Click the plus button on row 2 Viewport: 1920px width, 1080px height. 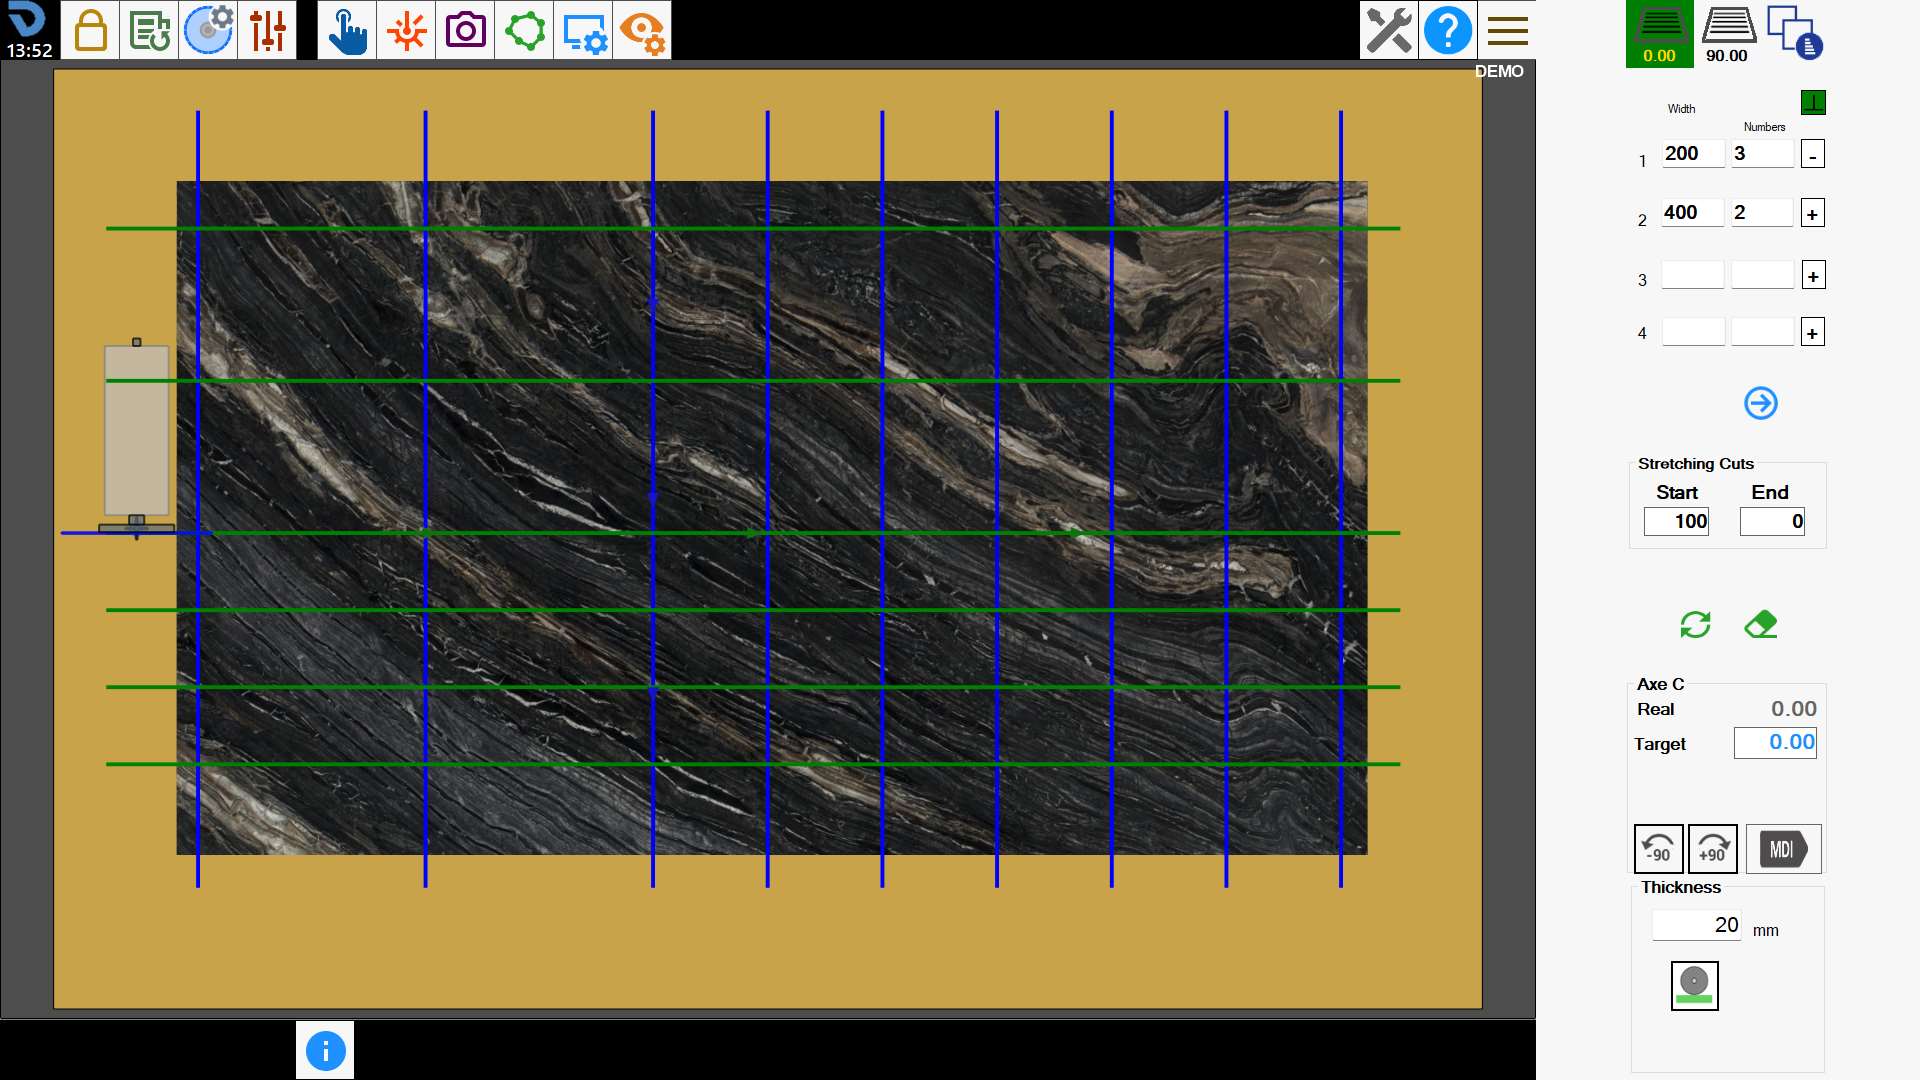point(1813,213)
